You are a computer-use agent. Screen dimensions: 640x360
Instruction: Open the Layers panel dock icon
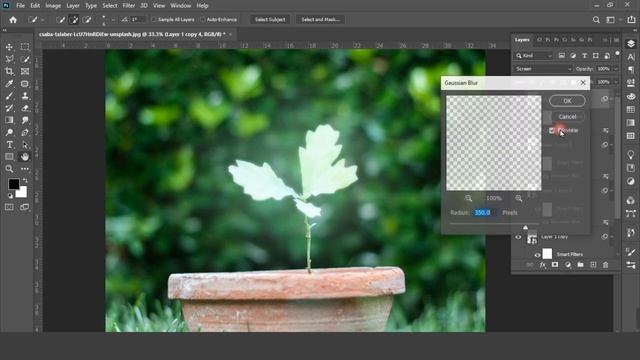631,44
